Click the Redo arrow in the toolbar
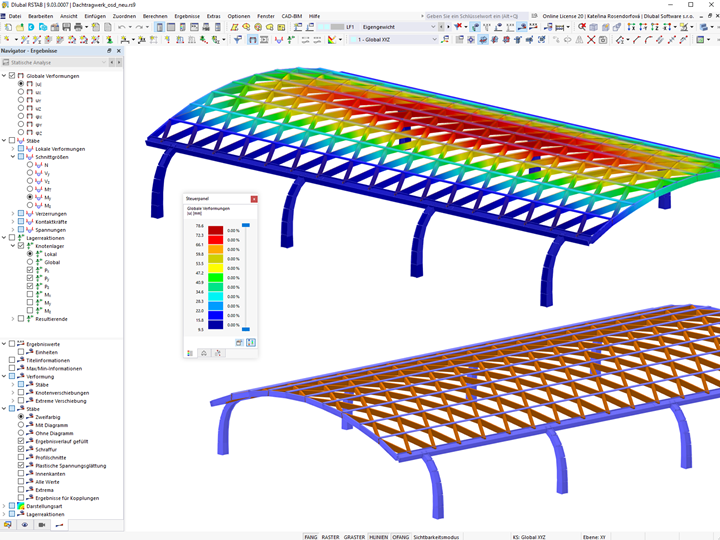The image size is (720, 540). (x=139, y=27)
